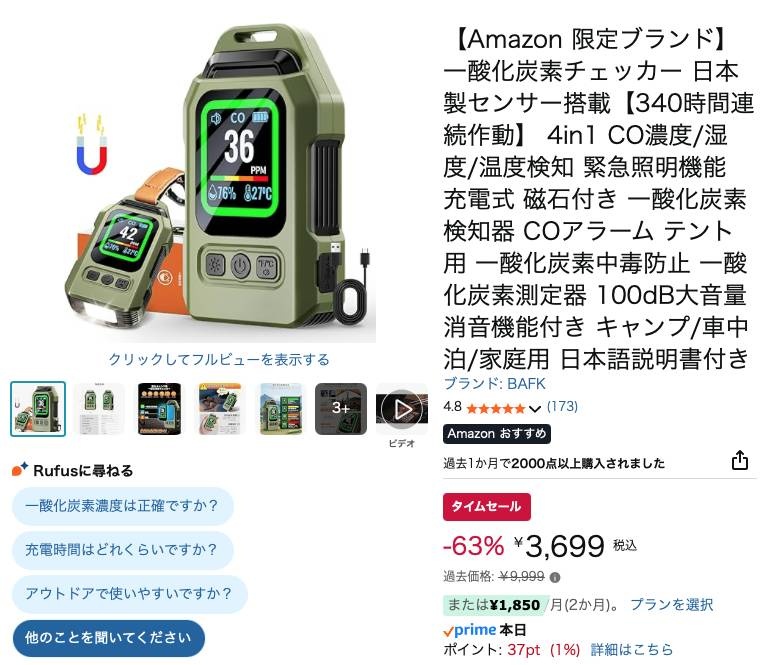Viewport: 775px width, 665px height.
Task: Click the 他のことを聞いてください button
Action: point(108,638)
